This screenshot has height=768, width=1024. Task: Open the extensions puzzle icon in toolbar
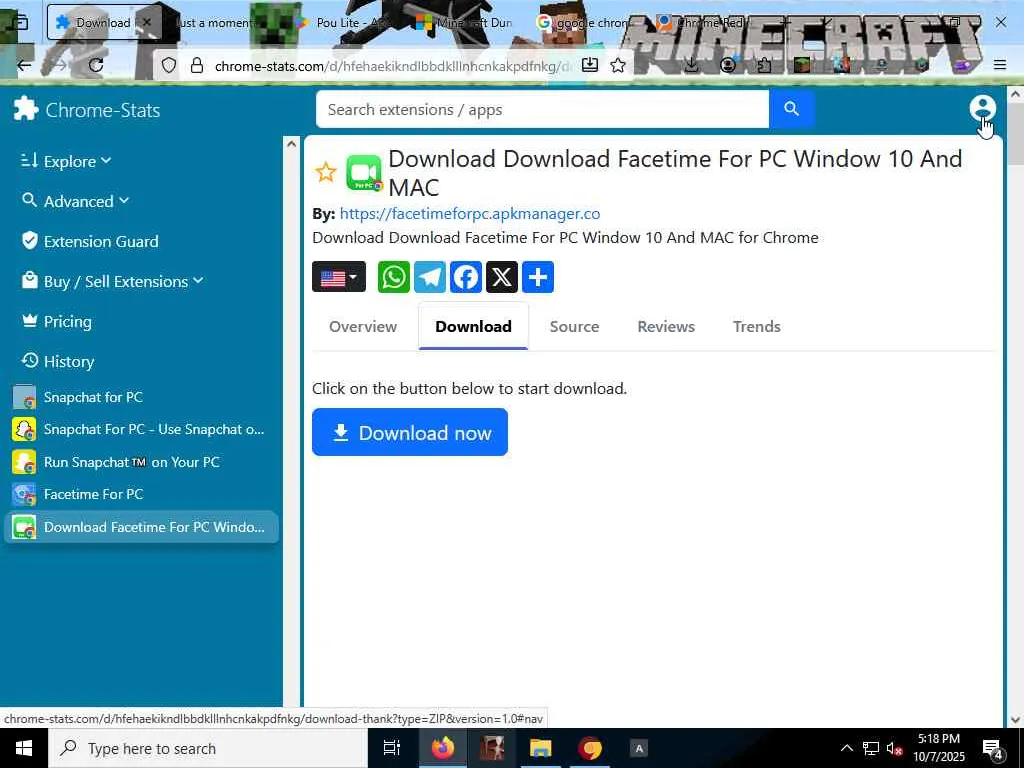(x=764, y=65)
